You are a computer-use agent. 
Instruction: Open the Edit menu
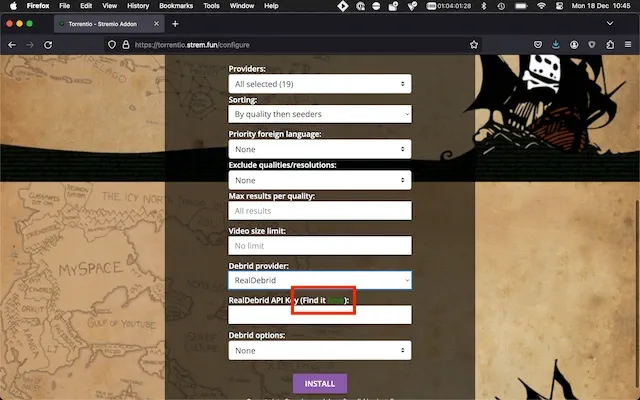point(86,6)
